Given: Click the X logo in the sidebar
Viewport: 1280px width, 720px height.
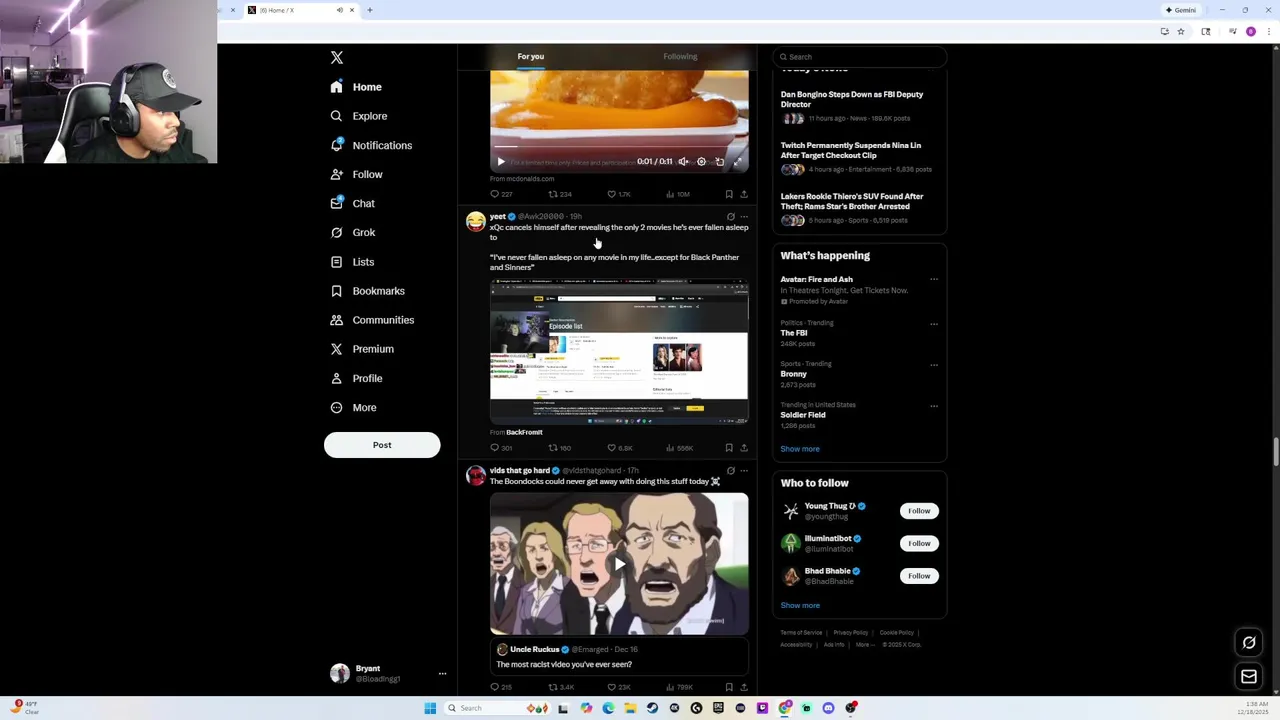Looking at the screenshot, I should [337, 58].
